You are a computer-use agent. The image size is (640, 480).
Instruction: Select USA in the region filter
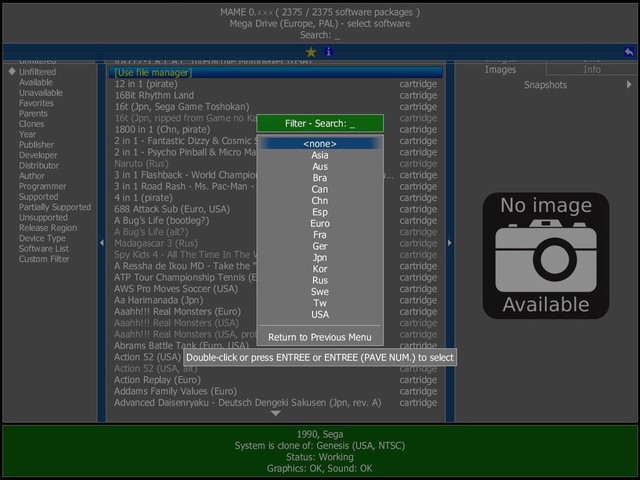click(x=320, y=315)
